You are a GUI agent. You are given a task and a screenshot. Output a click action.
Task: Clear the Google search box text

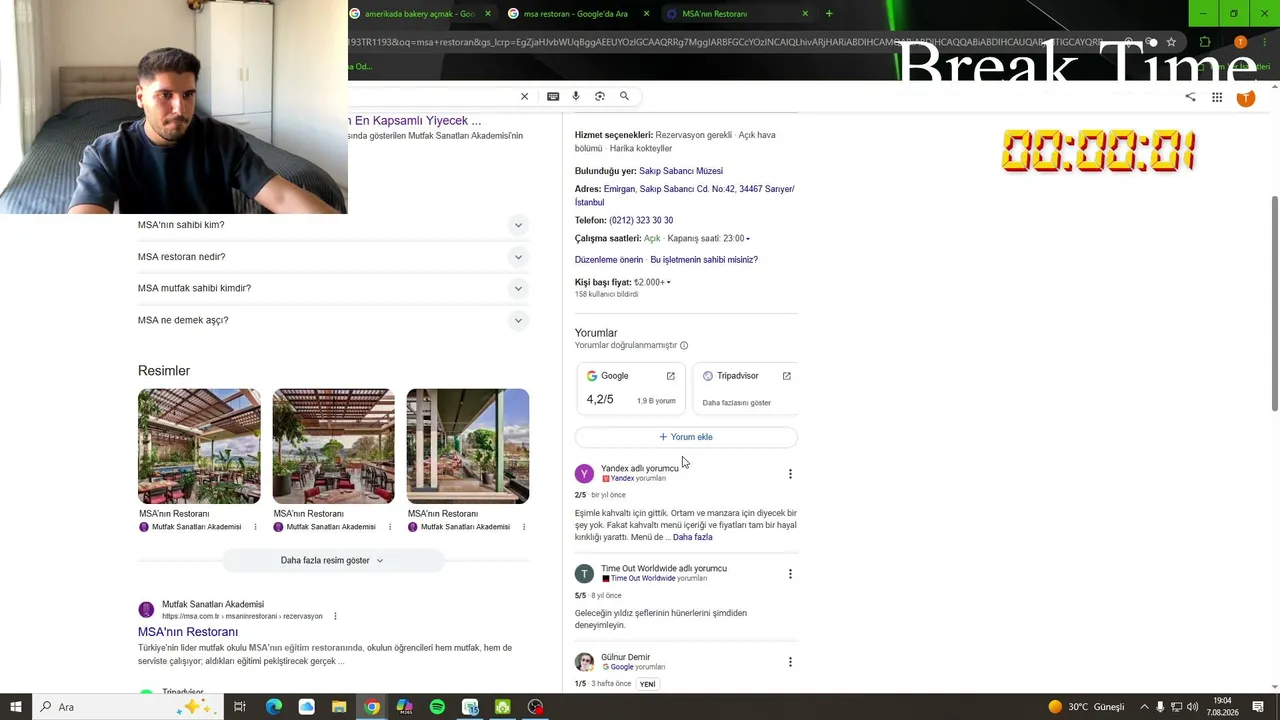tap(524, 96)
